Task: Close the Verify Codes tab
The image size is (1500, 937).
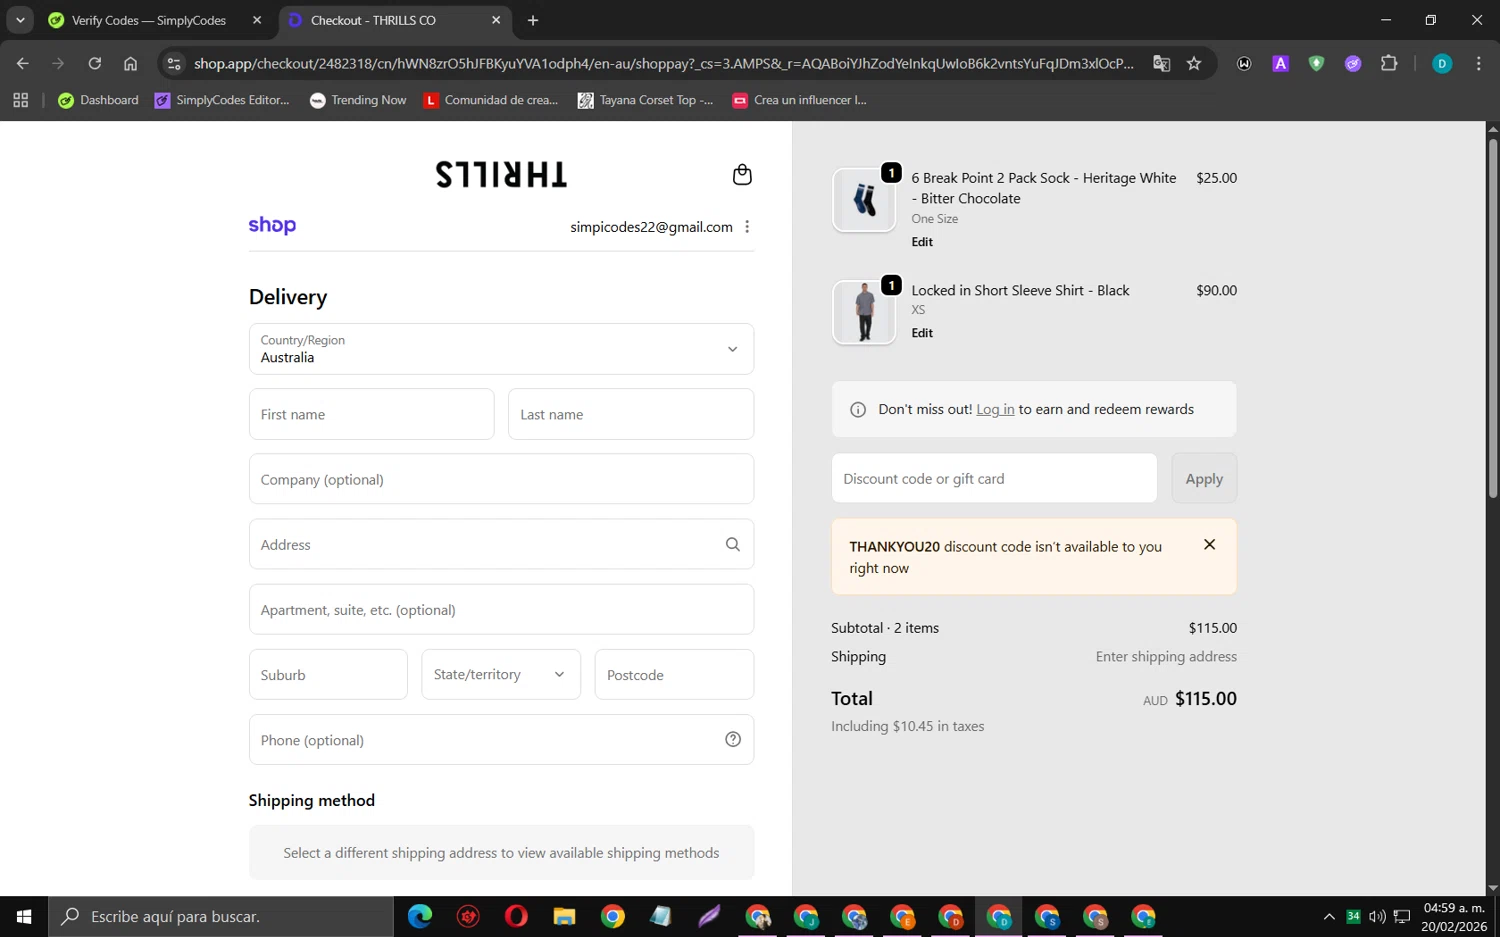Action: (257, 20)
